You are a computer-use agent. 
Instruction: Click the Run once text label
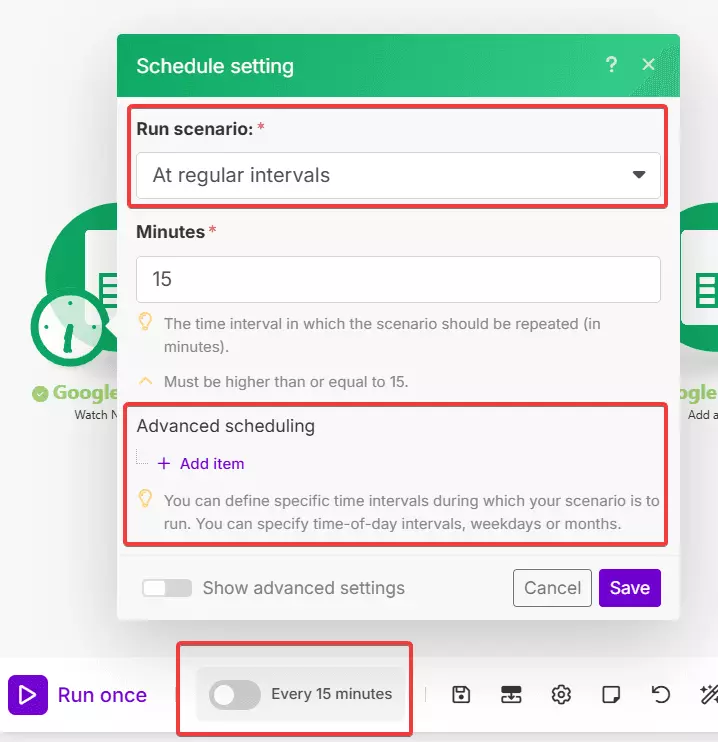click(102, 695)
